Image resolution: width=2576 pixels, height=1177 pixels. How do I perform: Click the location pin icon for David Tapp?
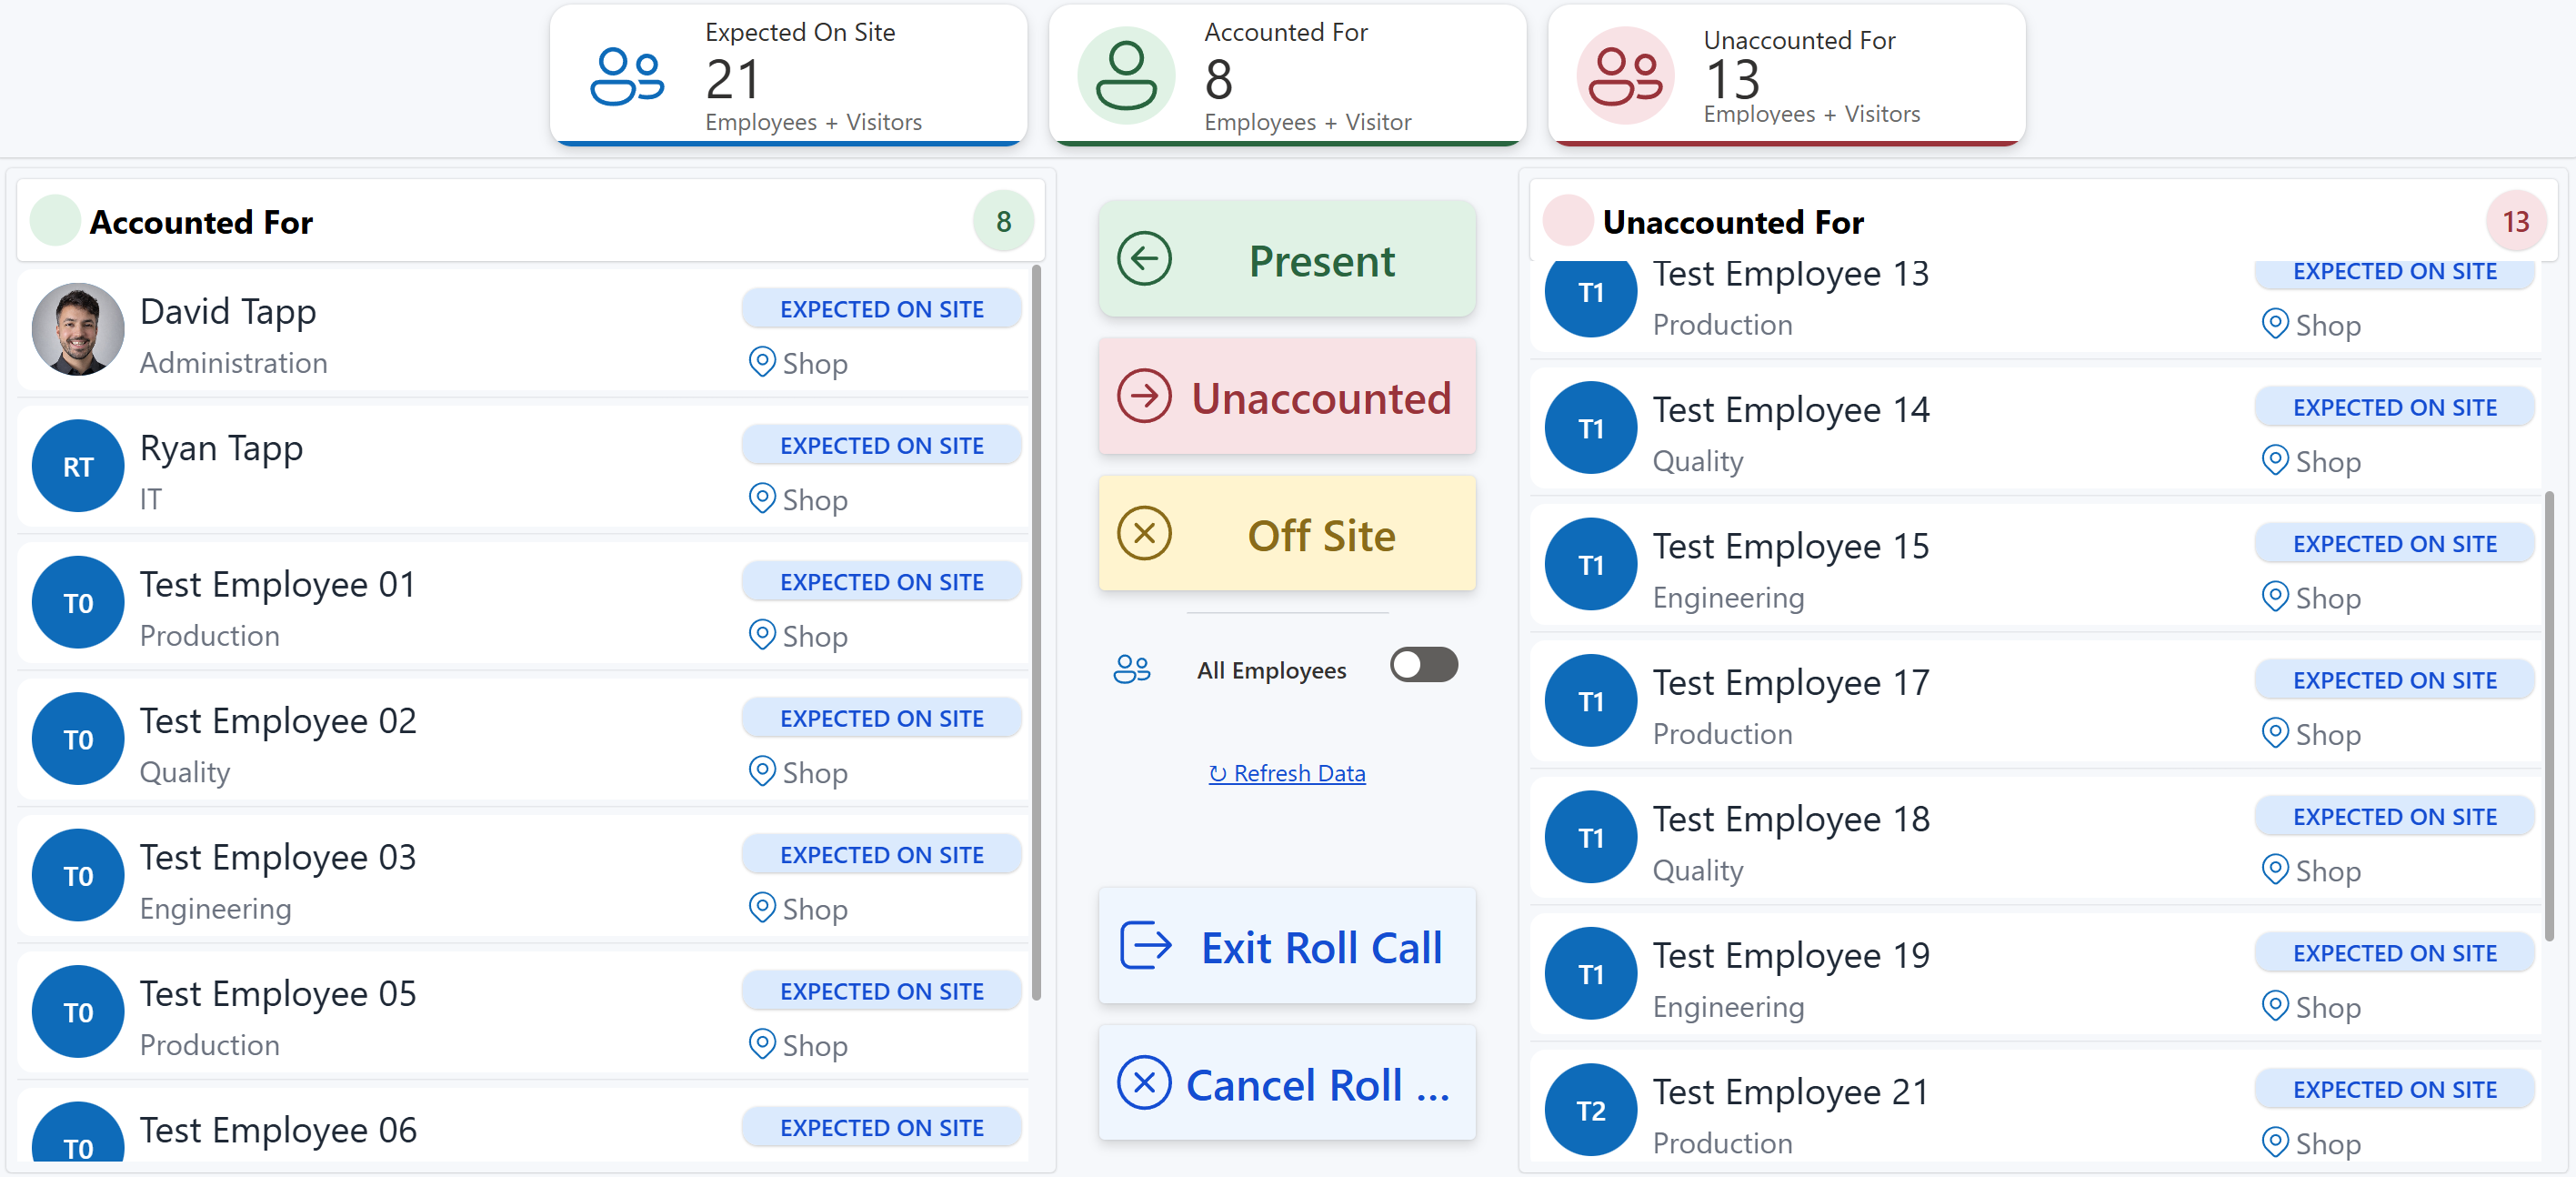coord(762,362)
